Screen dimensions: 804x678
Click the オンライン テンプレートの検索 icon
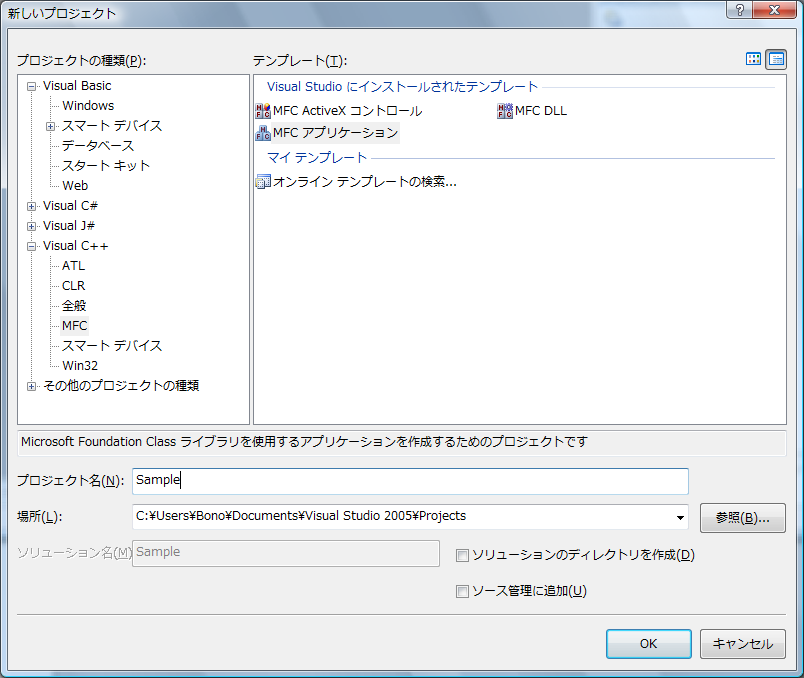tap(263, 182)
